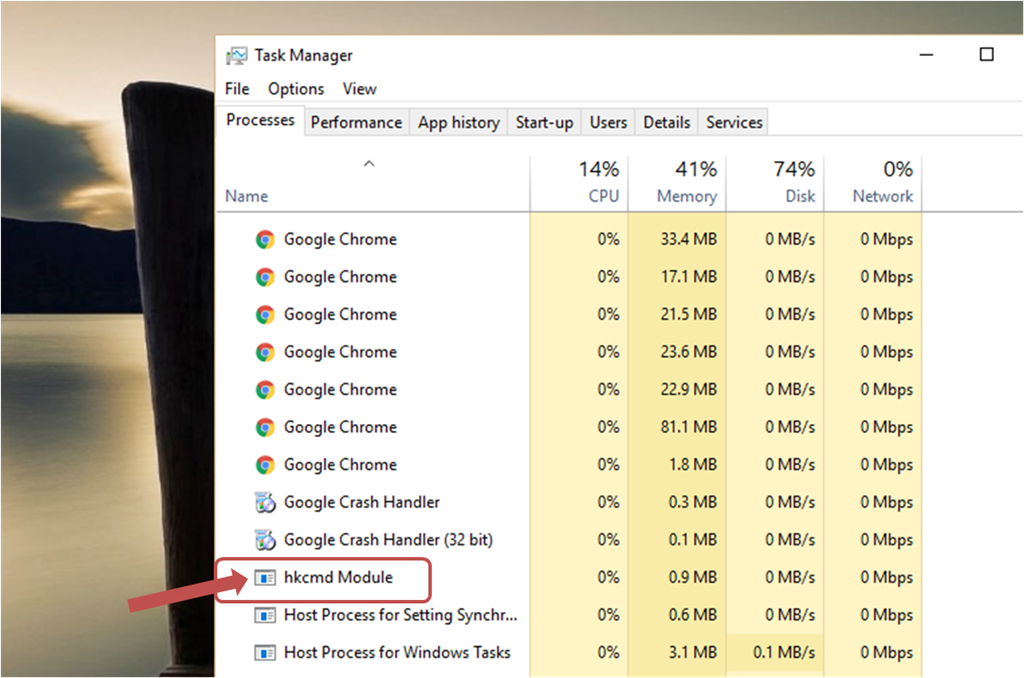Click the icon of the 17.1 MB Chrome process
Image resolution: width=1024 pixels, height=678 pixels.
264,278
